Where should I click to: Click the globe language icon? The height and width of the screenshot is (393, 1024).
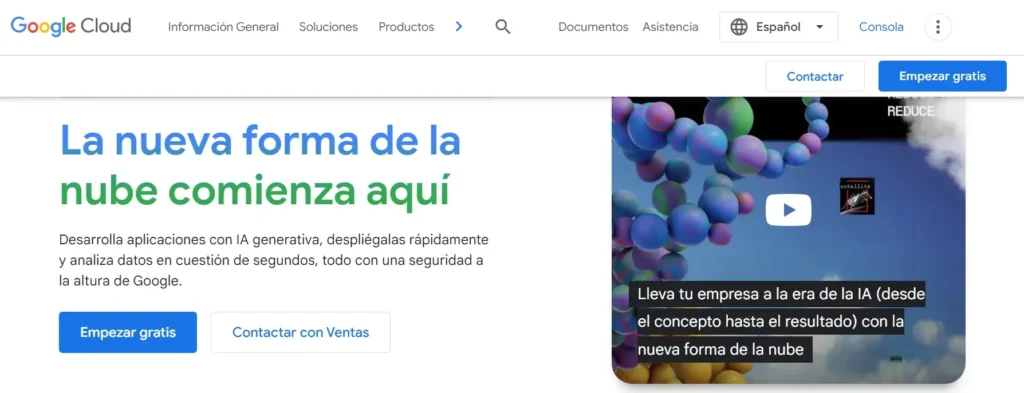[x=739, y=27]
